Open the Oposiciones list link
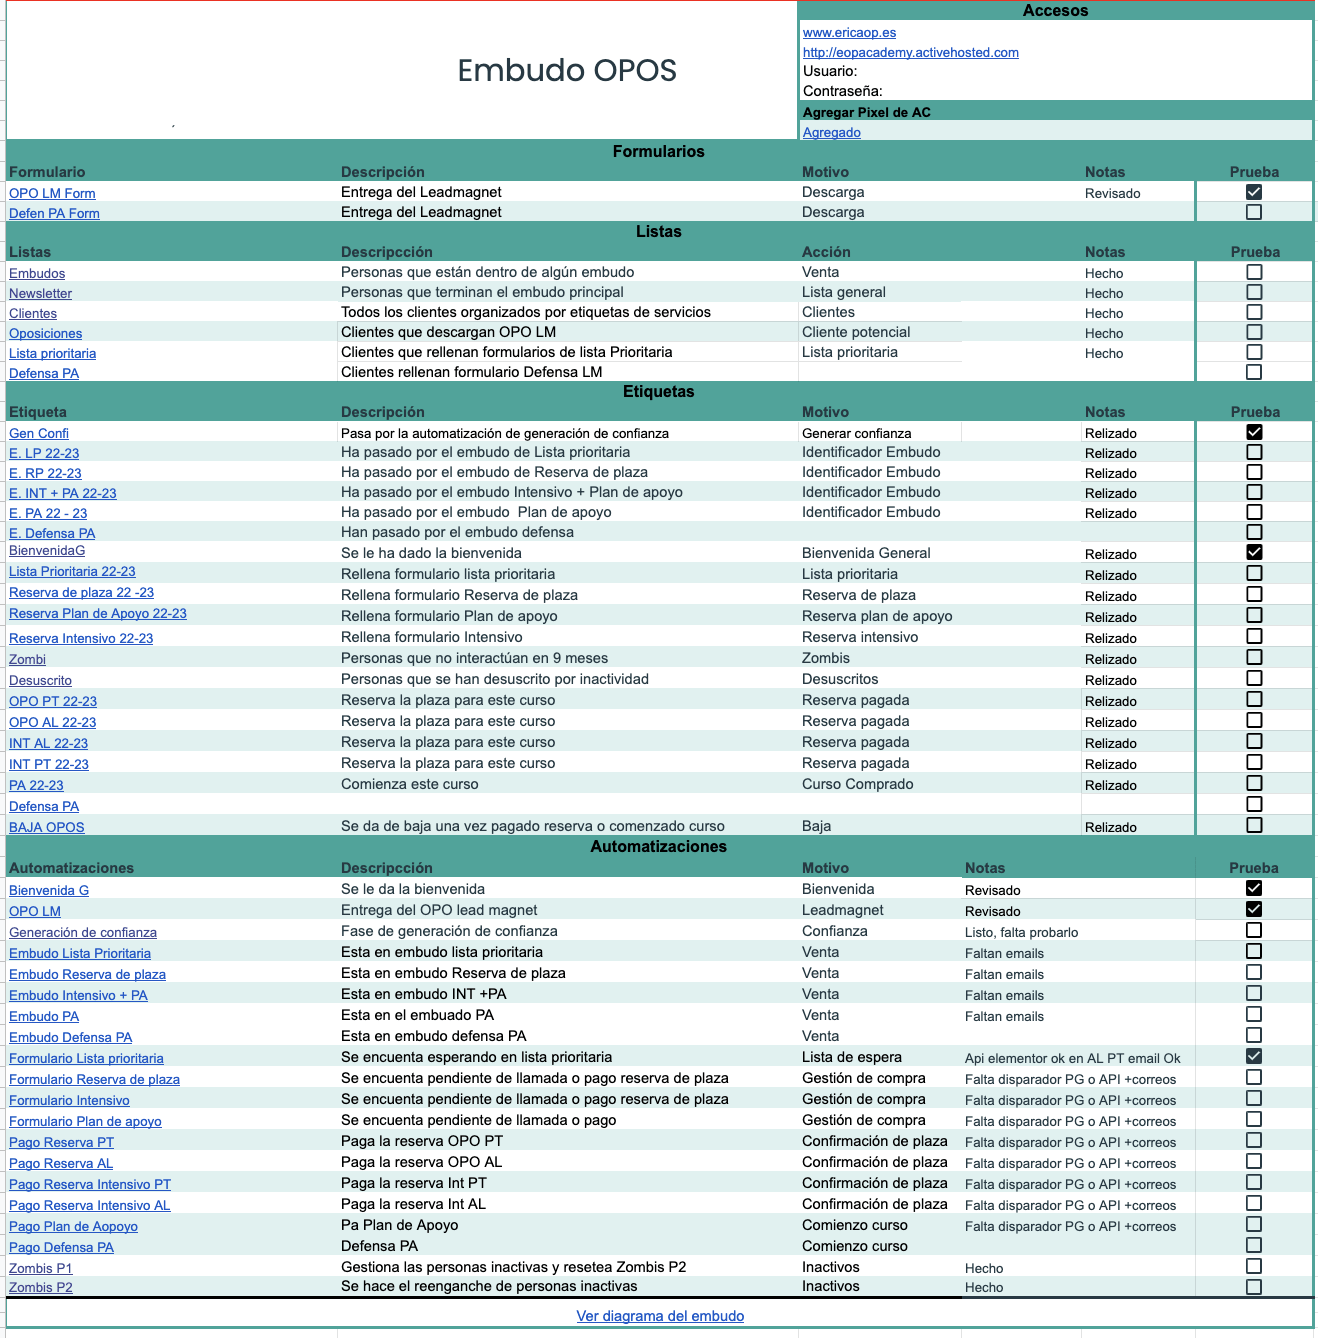This screenshot has width=1318, height=1338. pyautogui.click(x=45, y=333)
